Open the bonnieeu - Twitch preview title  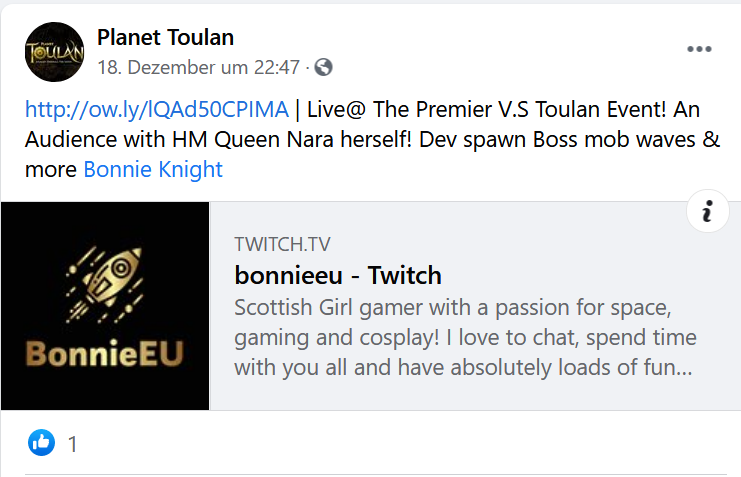click(x=338, y=275)
